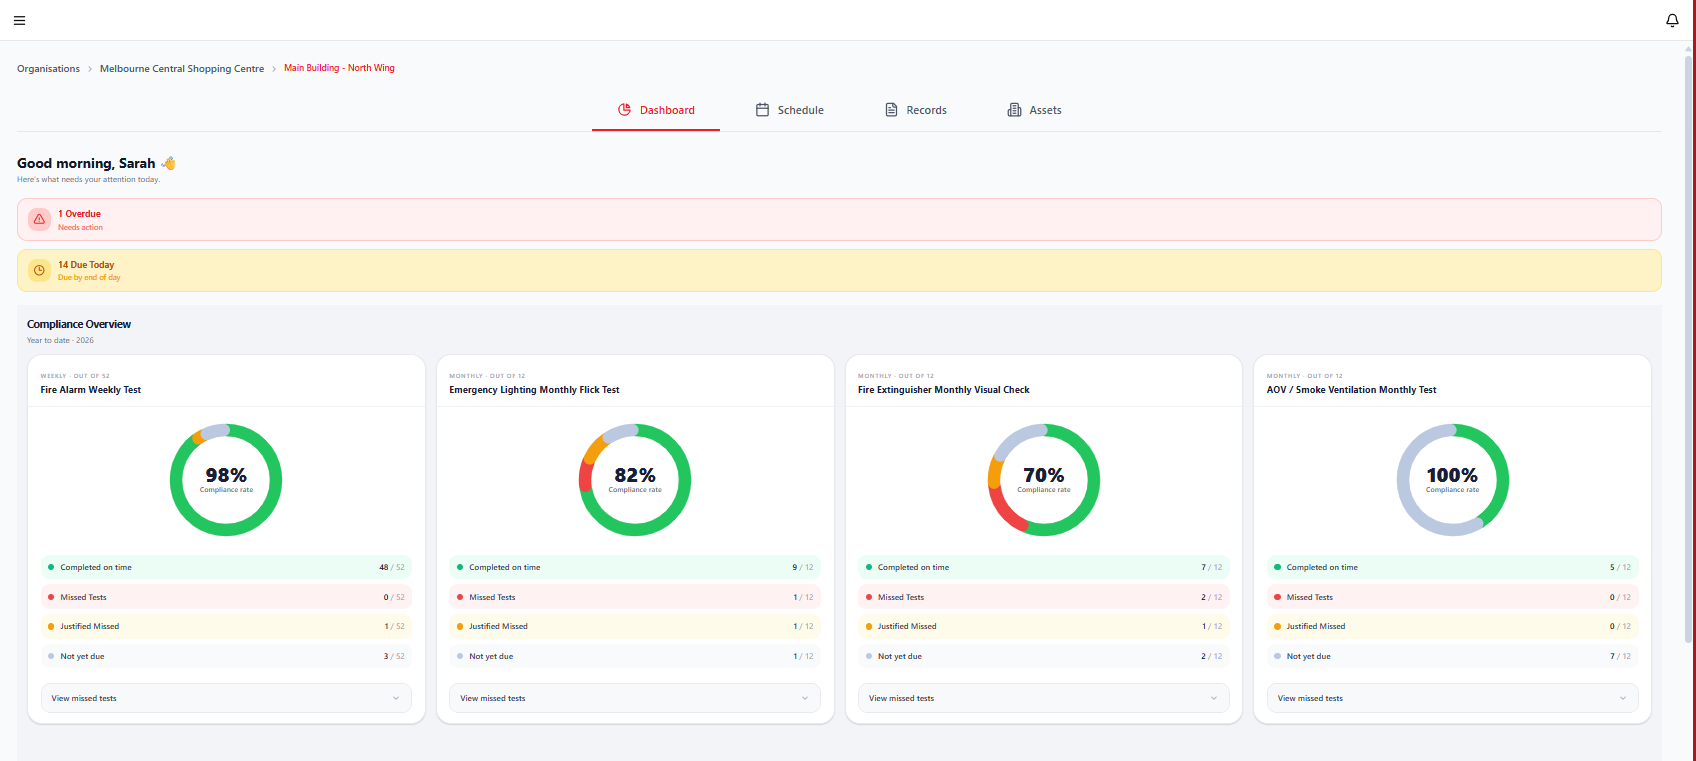Click Missed Tests row showing 2 / 12

[1044, 597]
